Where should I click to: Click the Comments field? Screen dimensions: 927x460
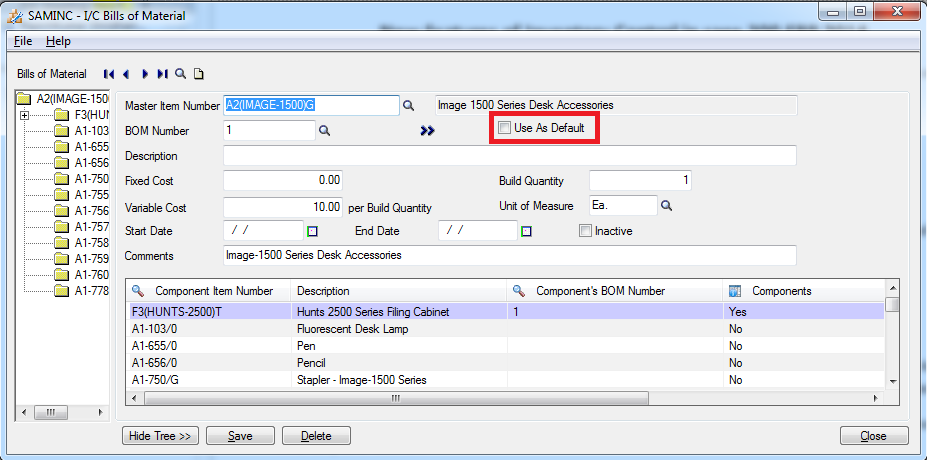pos(510,255)
